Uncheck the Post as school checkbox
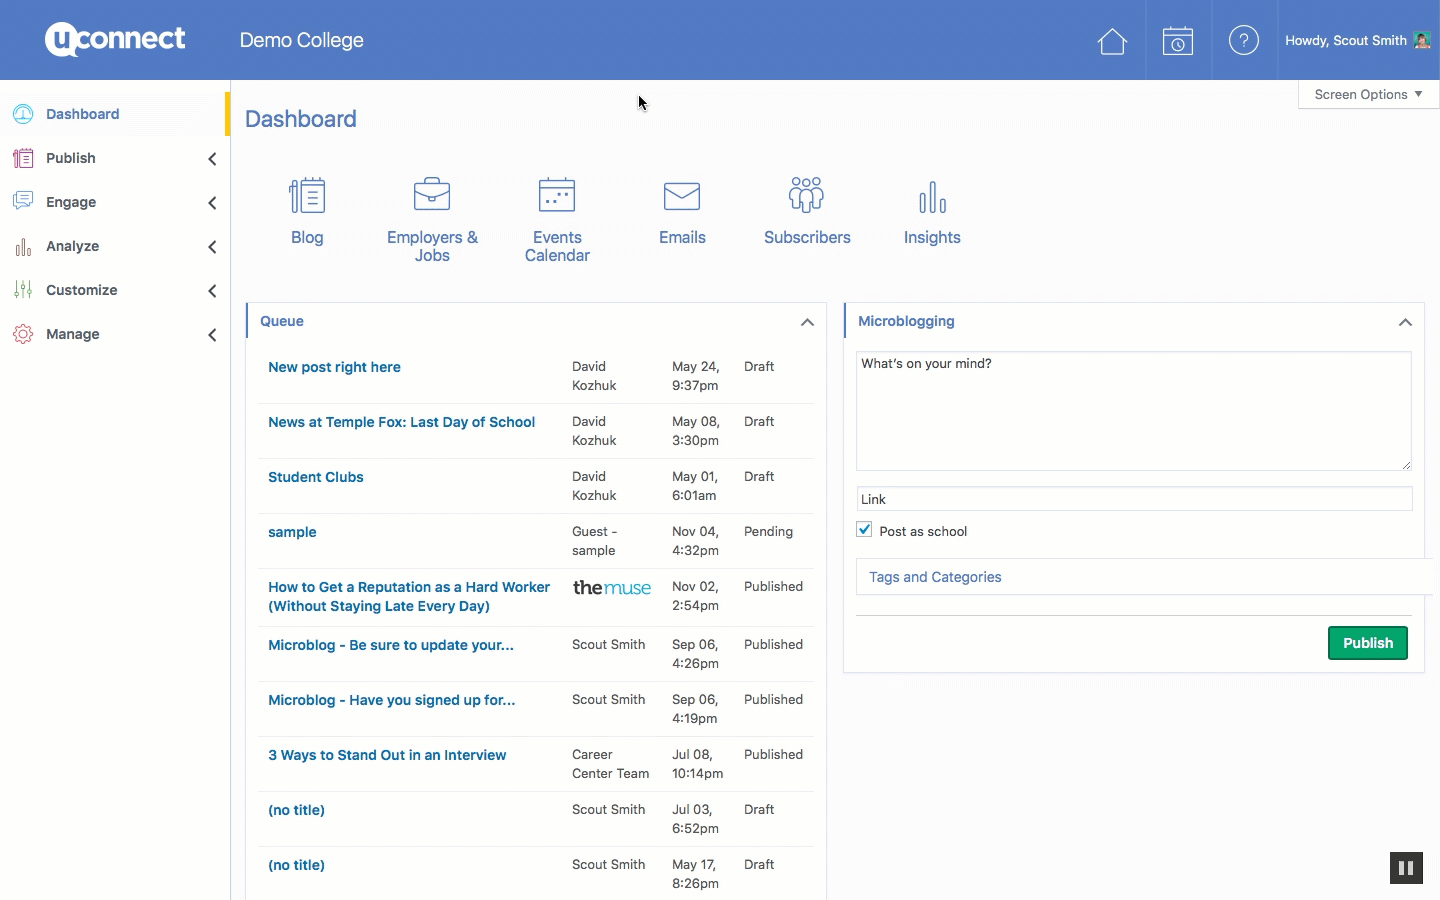The width and height of the screenshot is (1440, 900). point(865,530)
